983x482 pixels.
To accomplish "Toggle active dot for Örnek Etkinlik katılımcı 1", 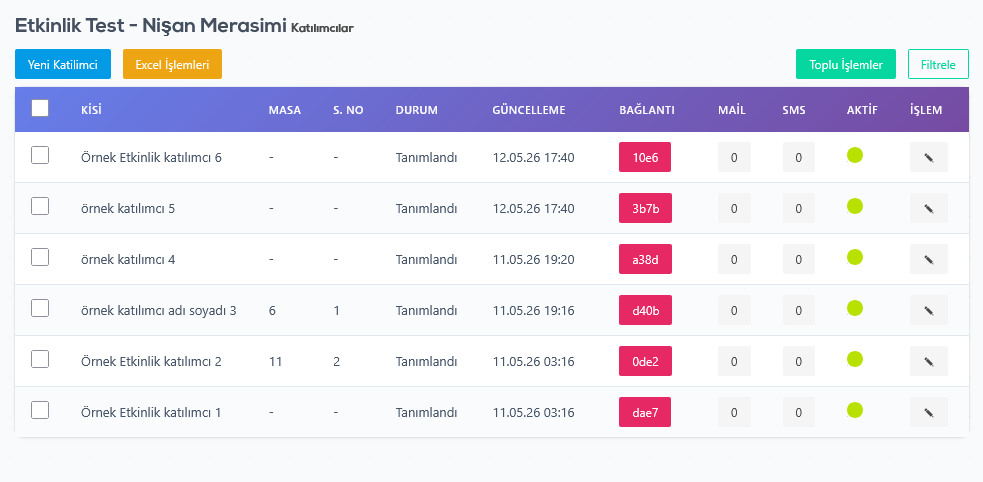I will [x=854, y=410].
